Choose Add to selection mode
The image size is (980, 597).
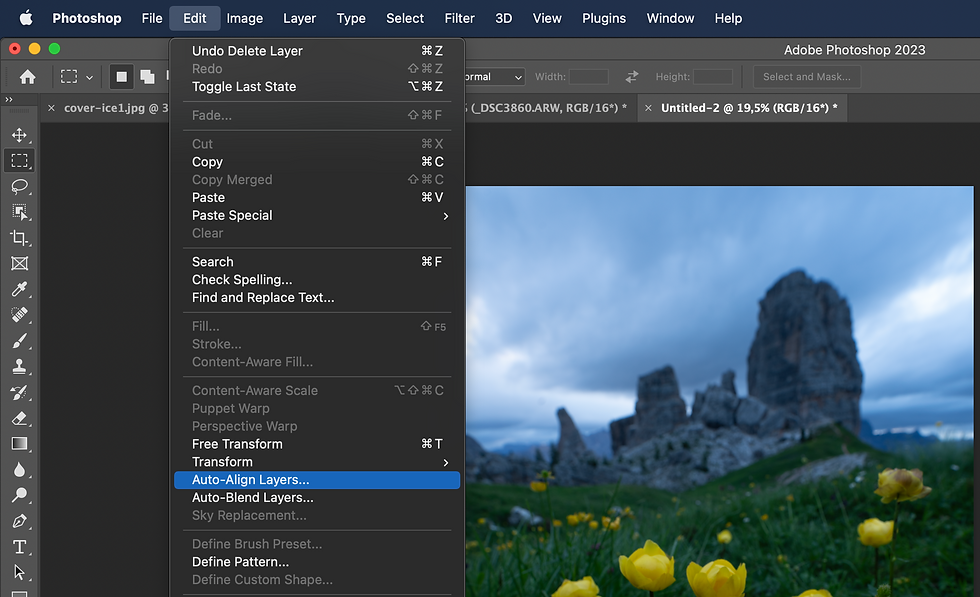pos(148,77)
